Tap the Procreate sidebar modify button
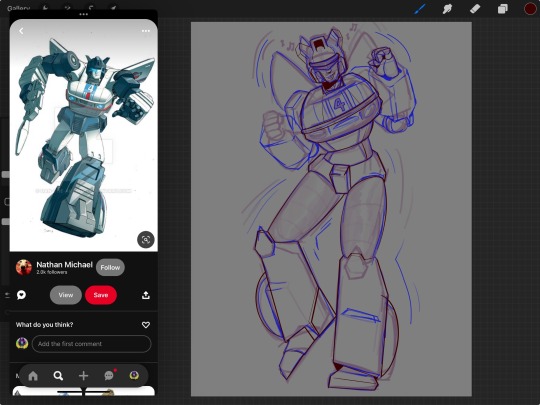The width and height of the screenshot is (540, 405). point(7,201)
